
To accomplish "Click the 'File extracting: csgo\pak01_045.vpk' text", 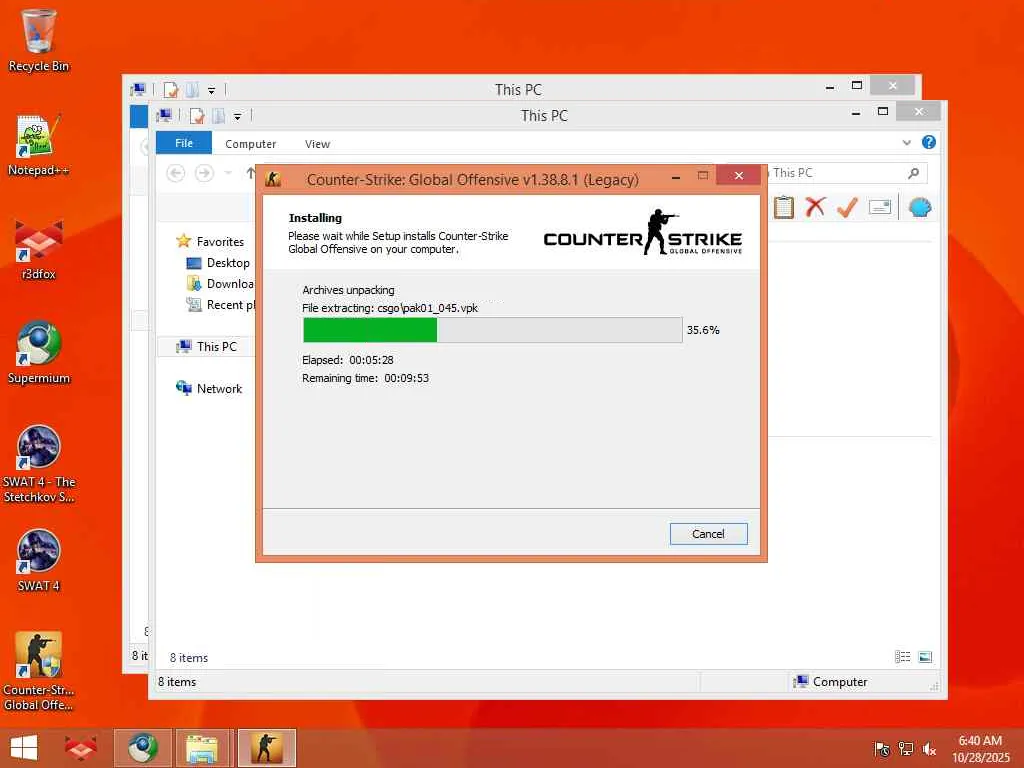I will (390, 308).
